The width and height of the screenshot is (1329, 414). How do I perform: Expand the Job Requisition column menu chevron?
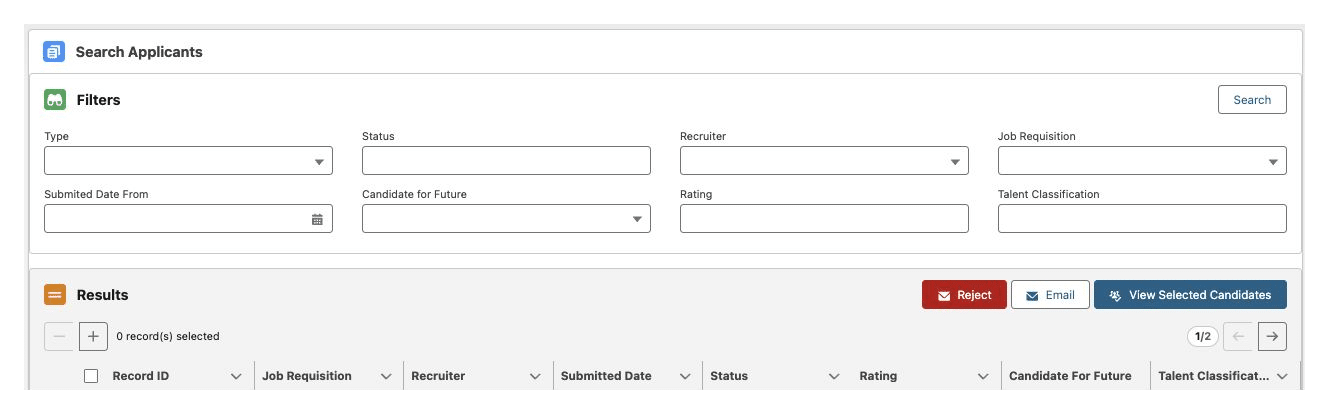coord(386,377)
